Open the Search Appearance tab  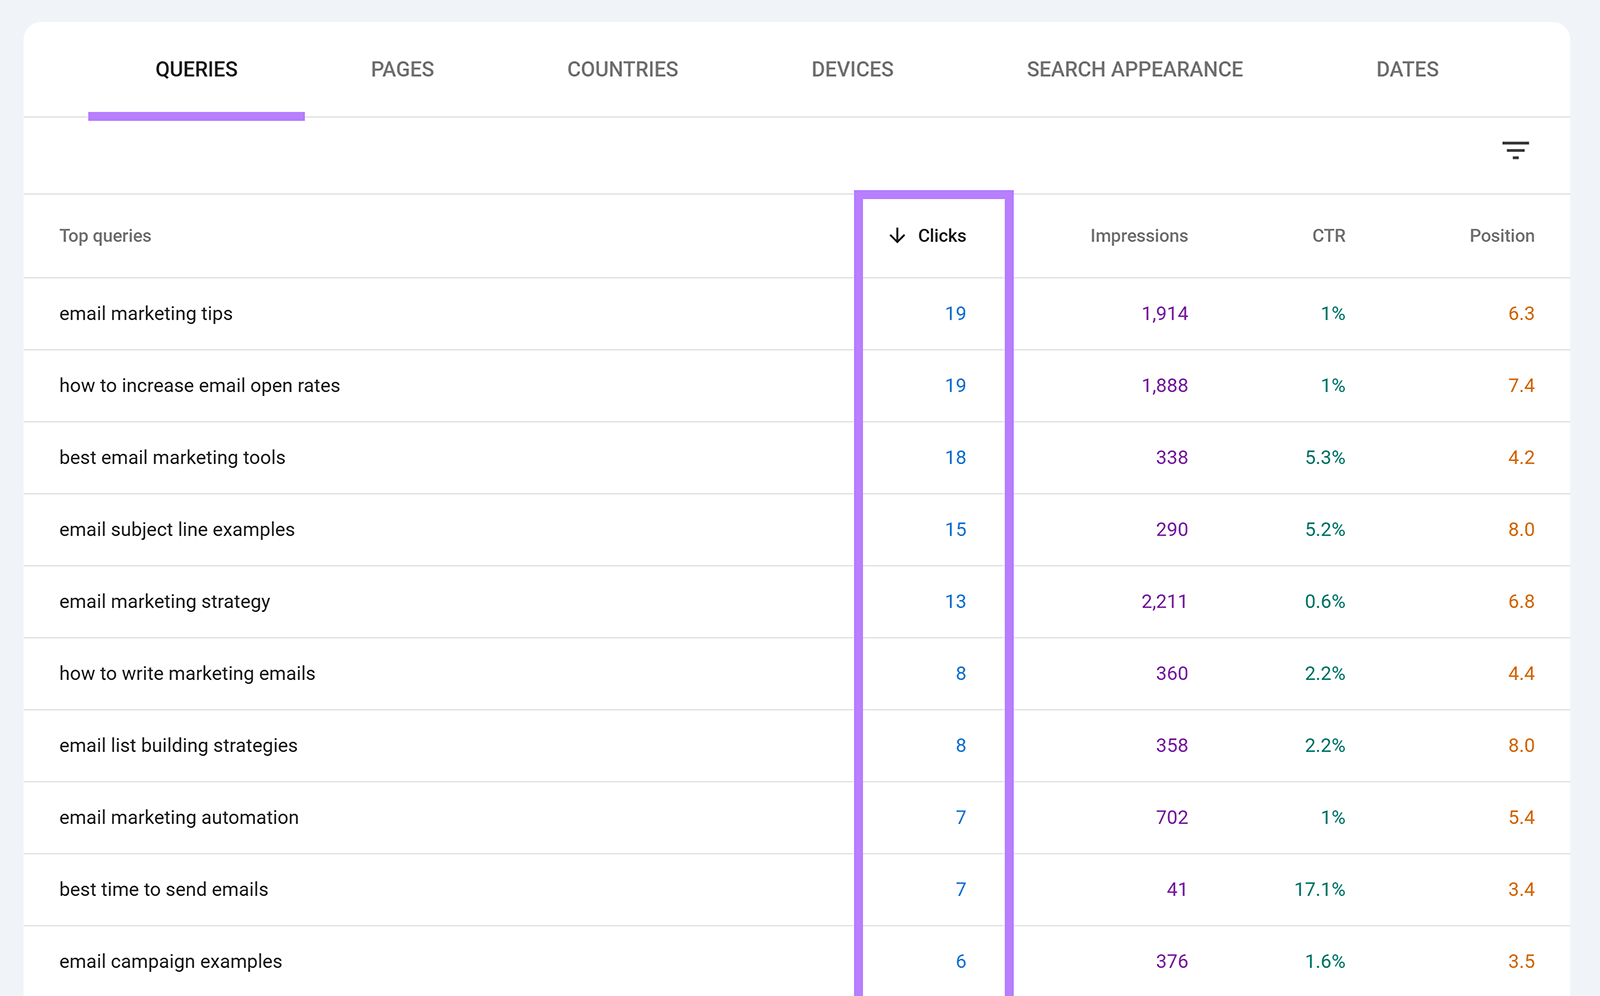point(1134,69)
